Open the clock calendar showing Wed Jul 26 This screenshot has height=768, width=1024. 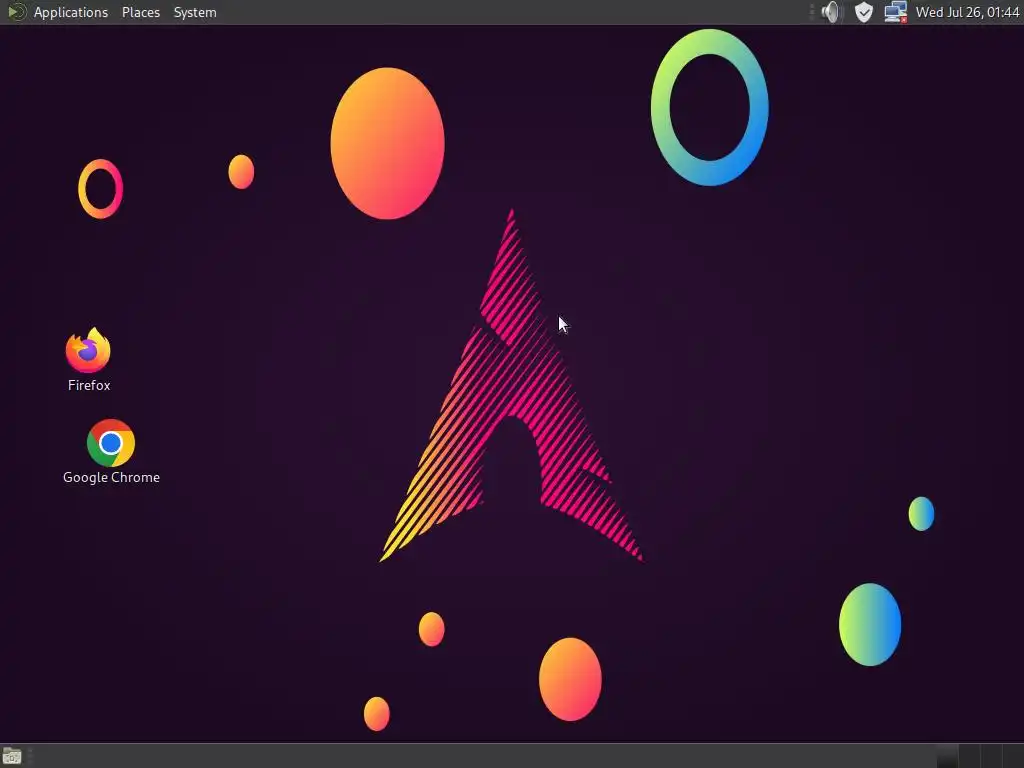click(x=967, y=12)
